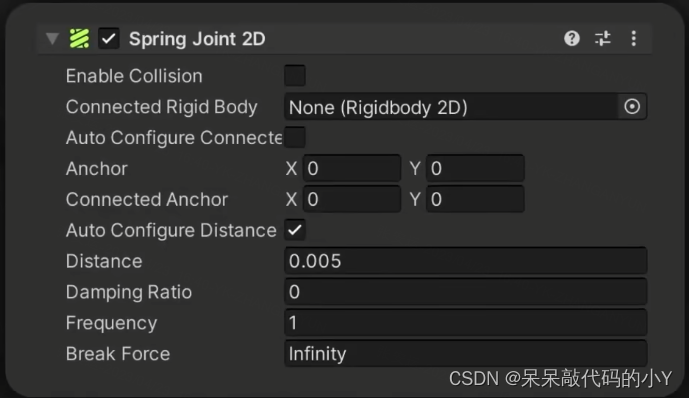Click the Frequency value field
Image resolution: width=689 pixels, height=398 pixels.
pos(465,323)
